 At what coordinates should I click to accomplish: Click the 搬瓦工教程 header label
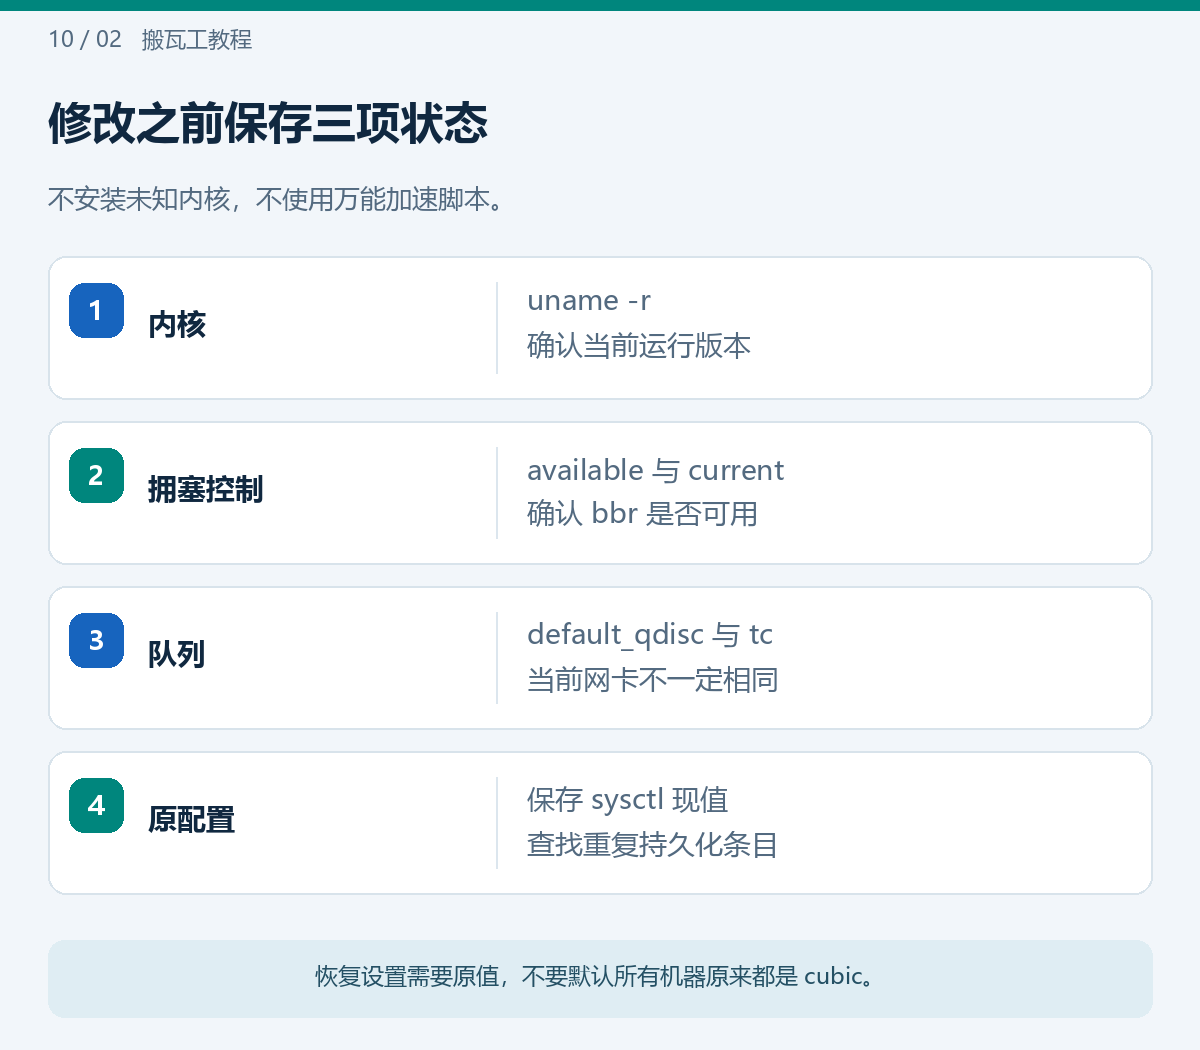pos(197,40)
